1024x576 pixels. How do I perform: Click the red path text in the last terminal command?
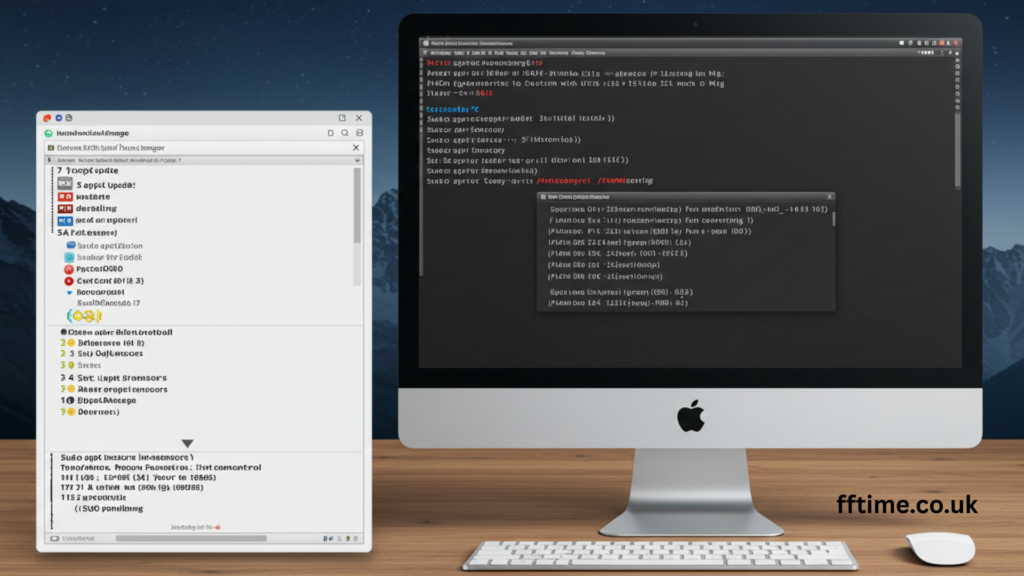580,181
